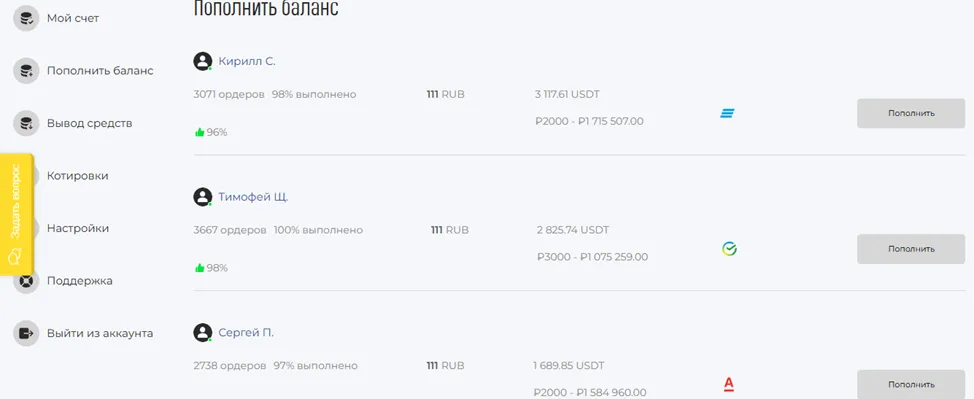Open the Котировки menu item

pos(78,176)
